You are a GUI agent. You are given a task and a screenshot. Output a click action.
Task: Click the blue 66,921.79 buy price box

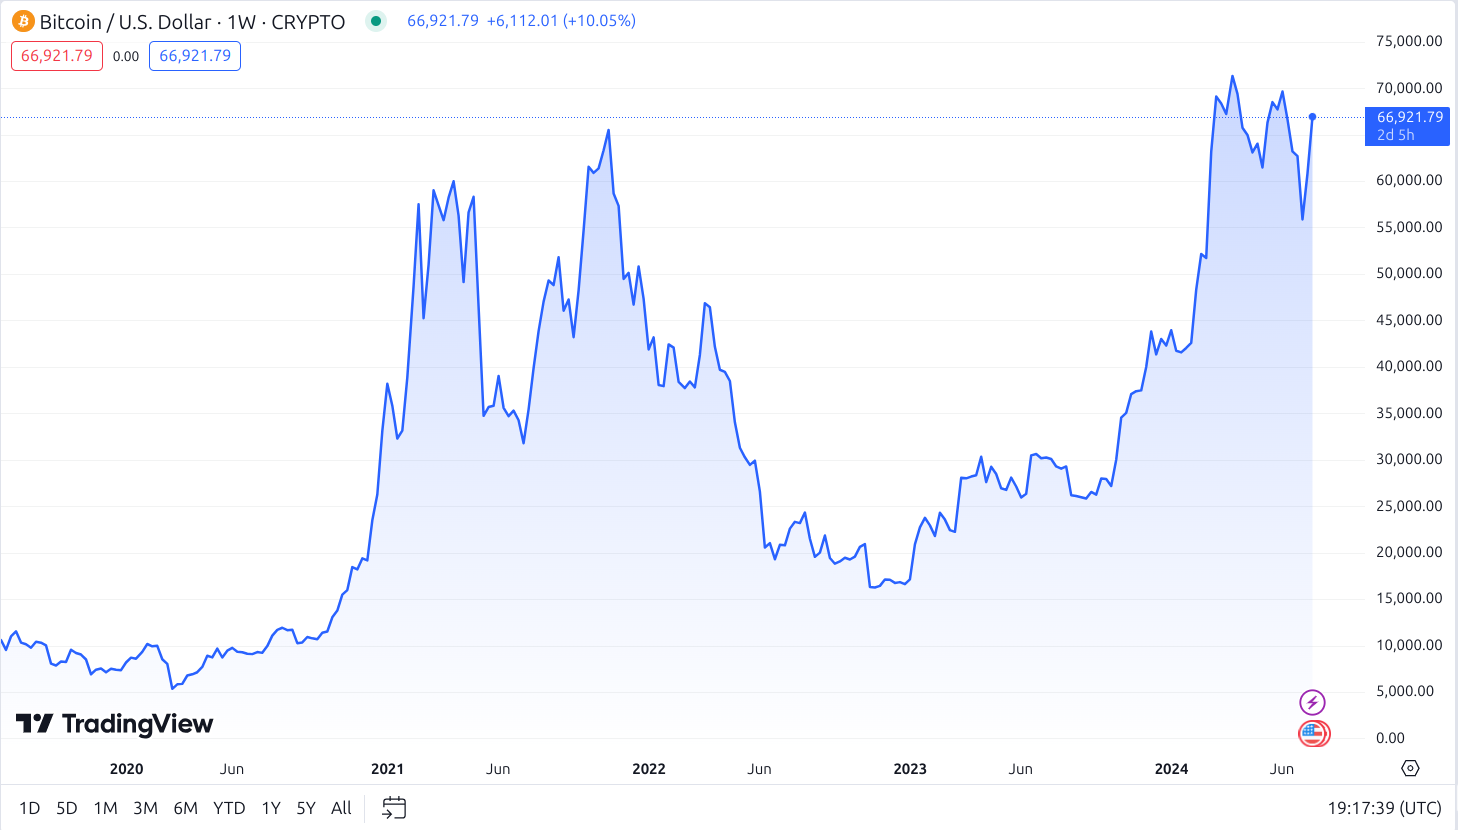tap(195, 56)
